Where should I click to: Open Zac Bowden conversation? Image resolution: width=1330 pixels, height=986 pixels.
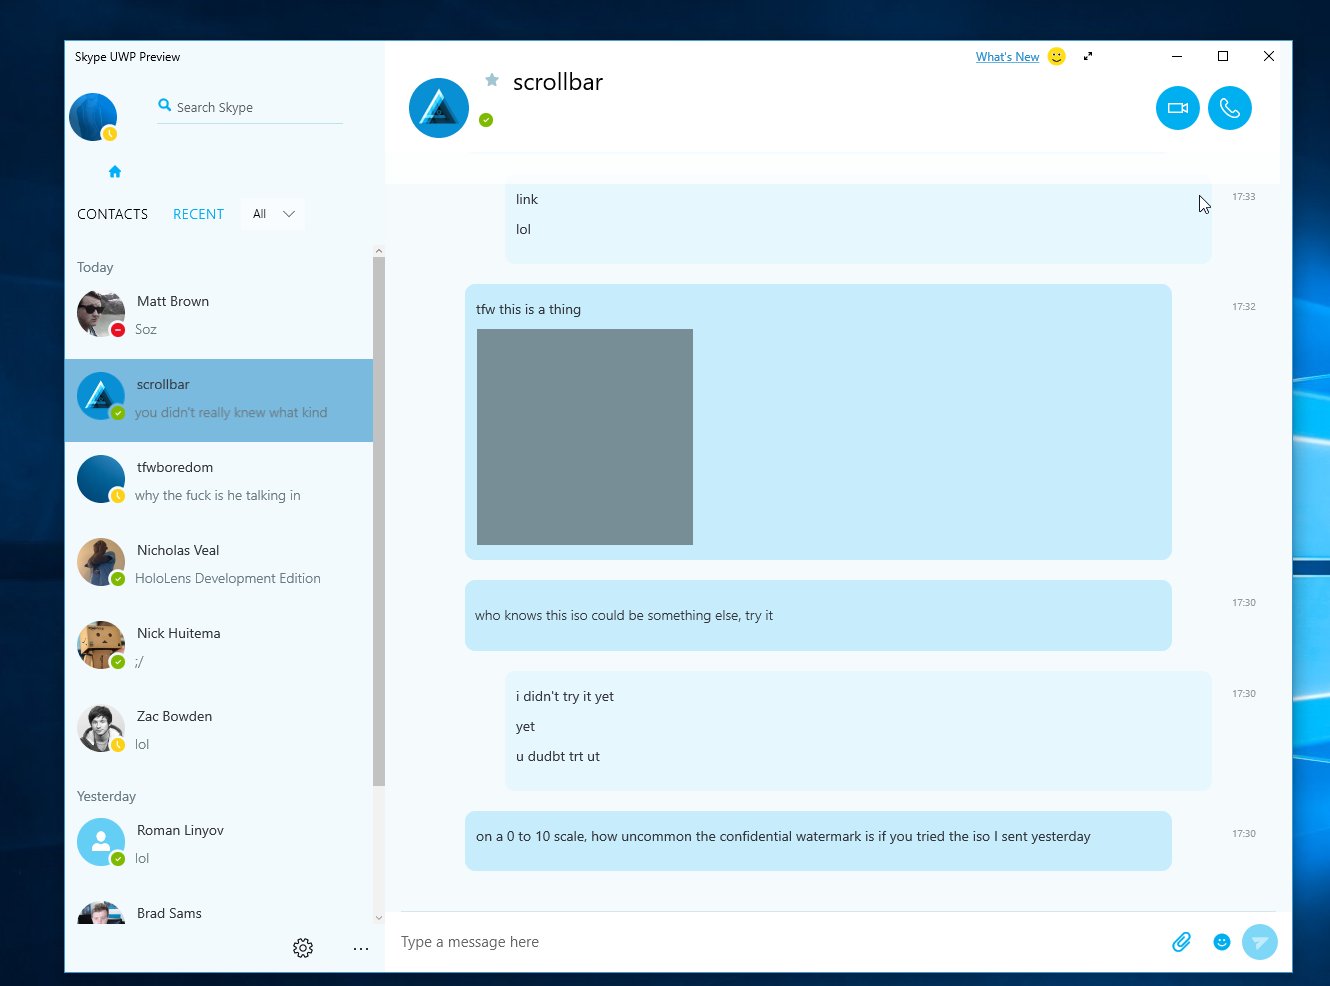pos(219,732)
